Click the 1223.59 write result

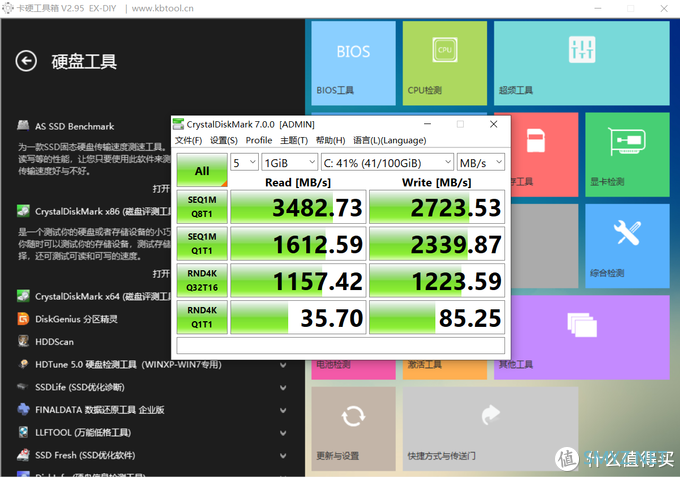point(437,281)
